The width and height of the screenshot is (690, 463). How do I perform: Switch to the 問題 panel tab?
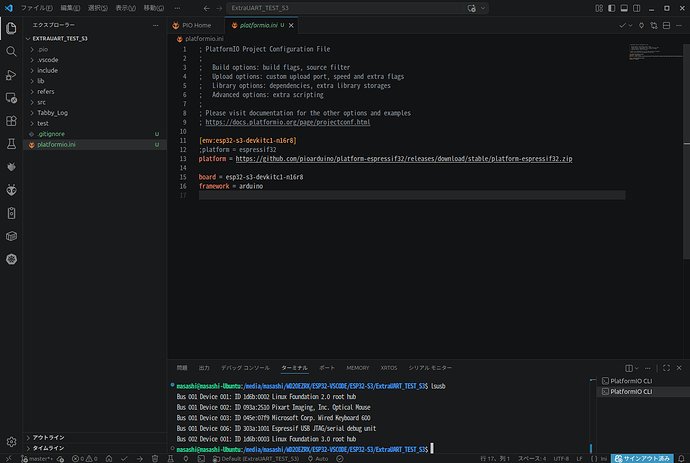tap(182, 368)
